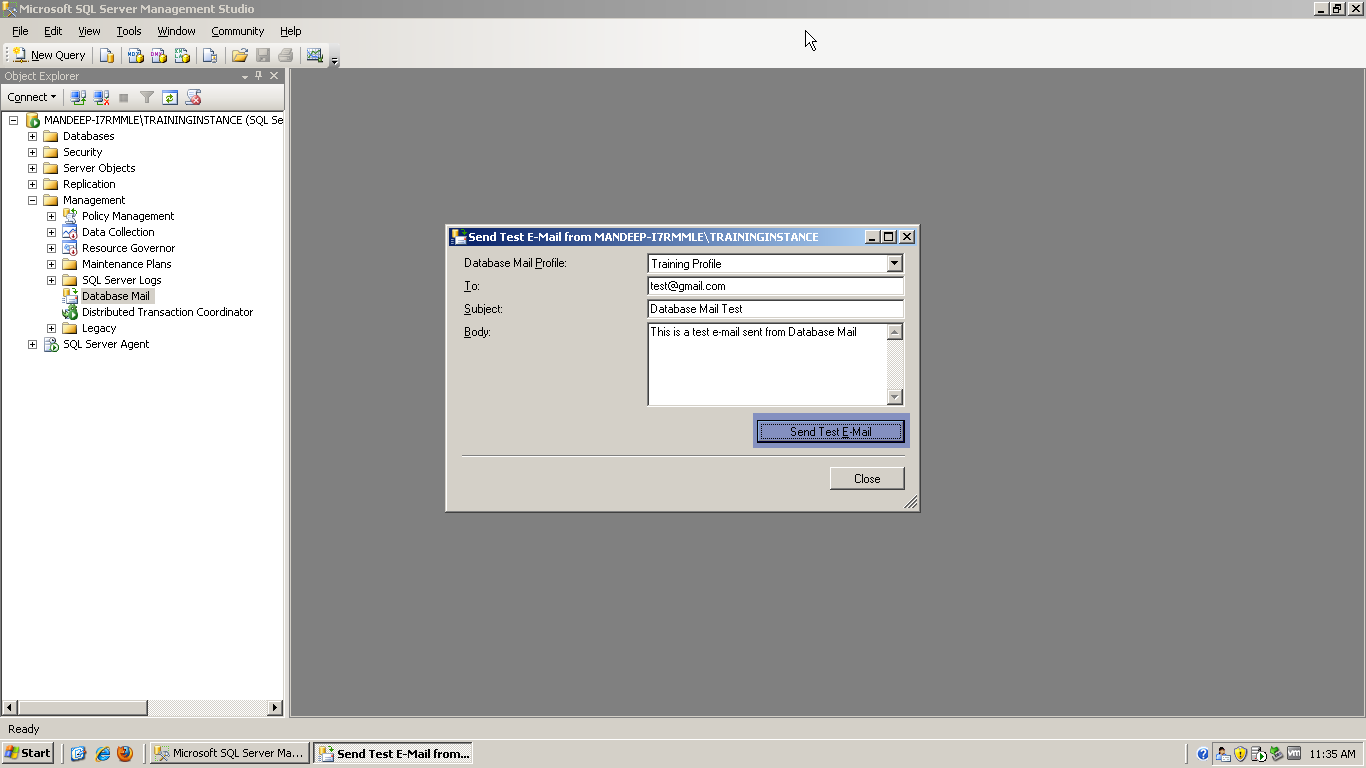
Task: Click the Body scrollbar down arrow
Action: click(x=895, y=397)
